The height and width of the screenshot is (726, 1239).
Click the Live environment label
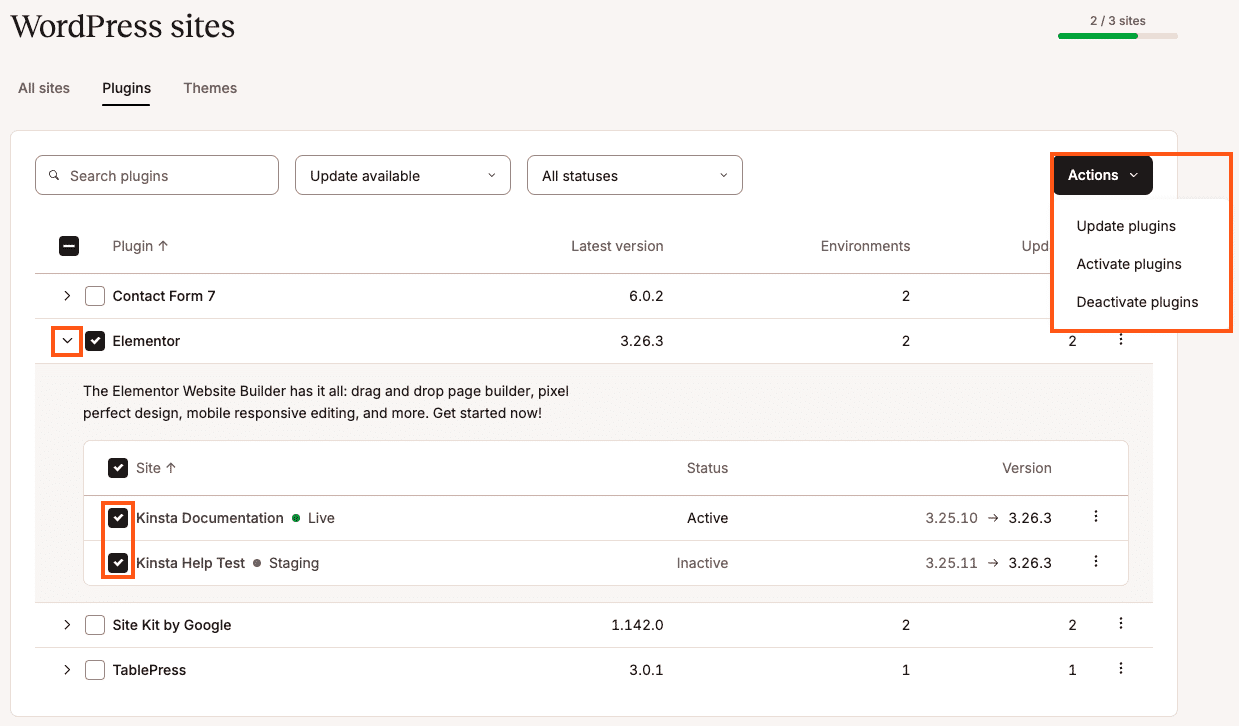click(321, 518)
